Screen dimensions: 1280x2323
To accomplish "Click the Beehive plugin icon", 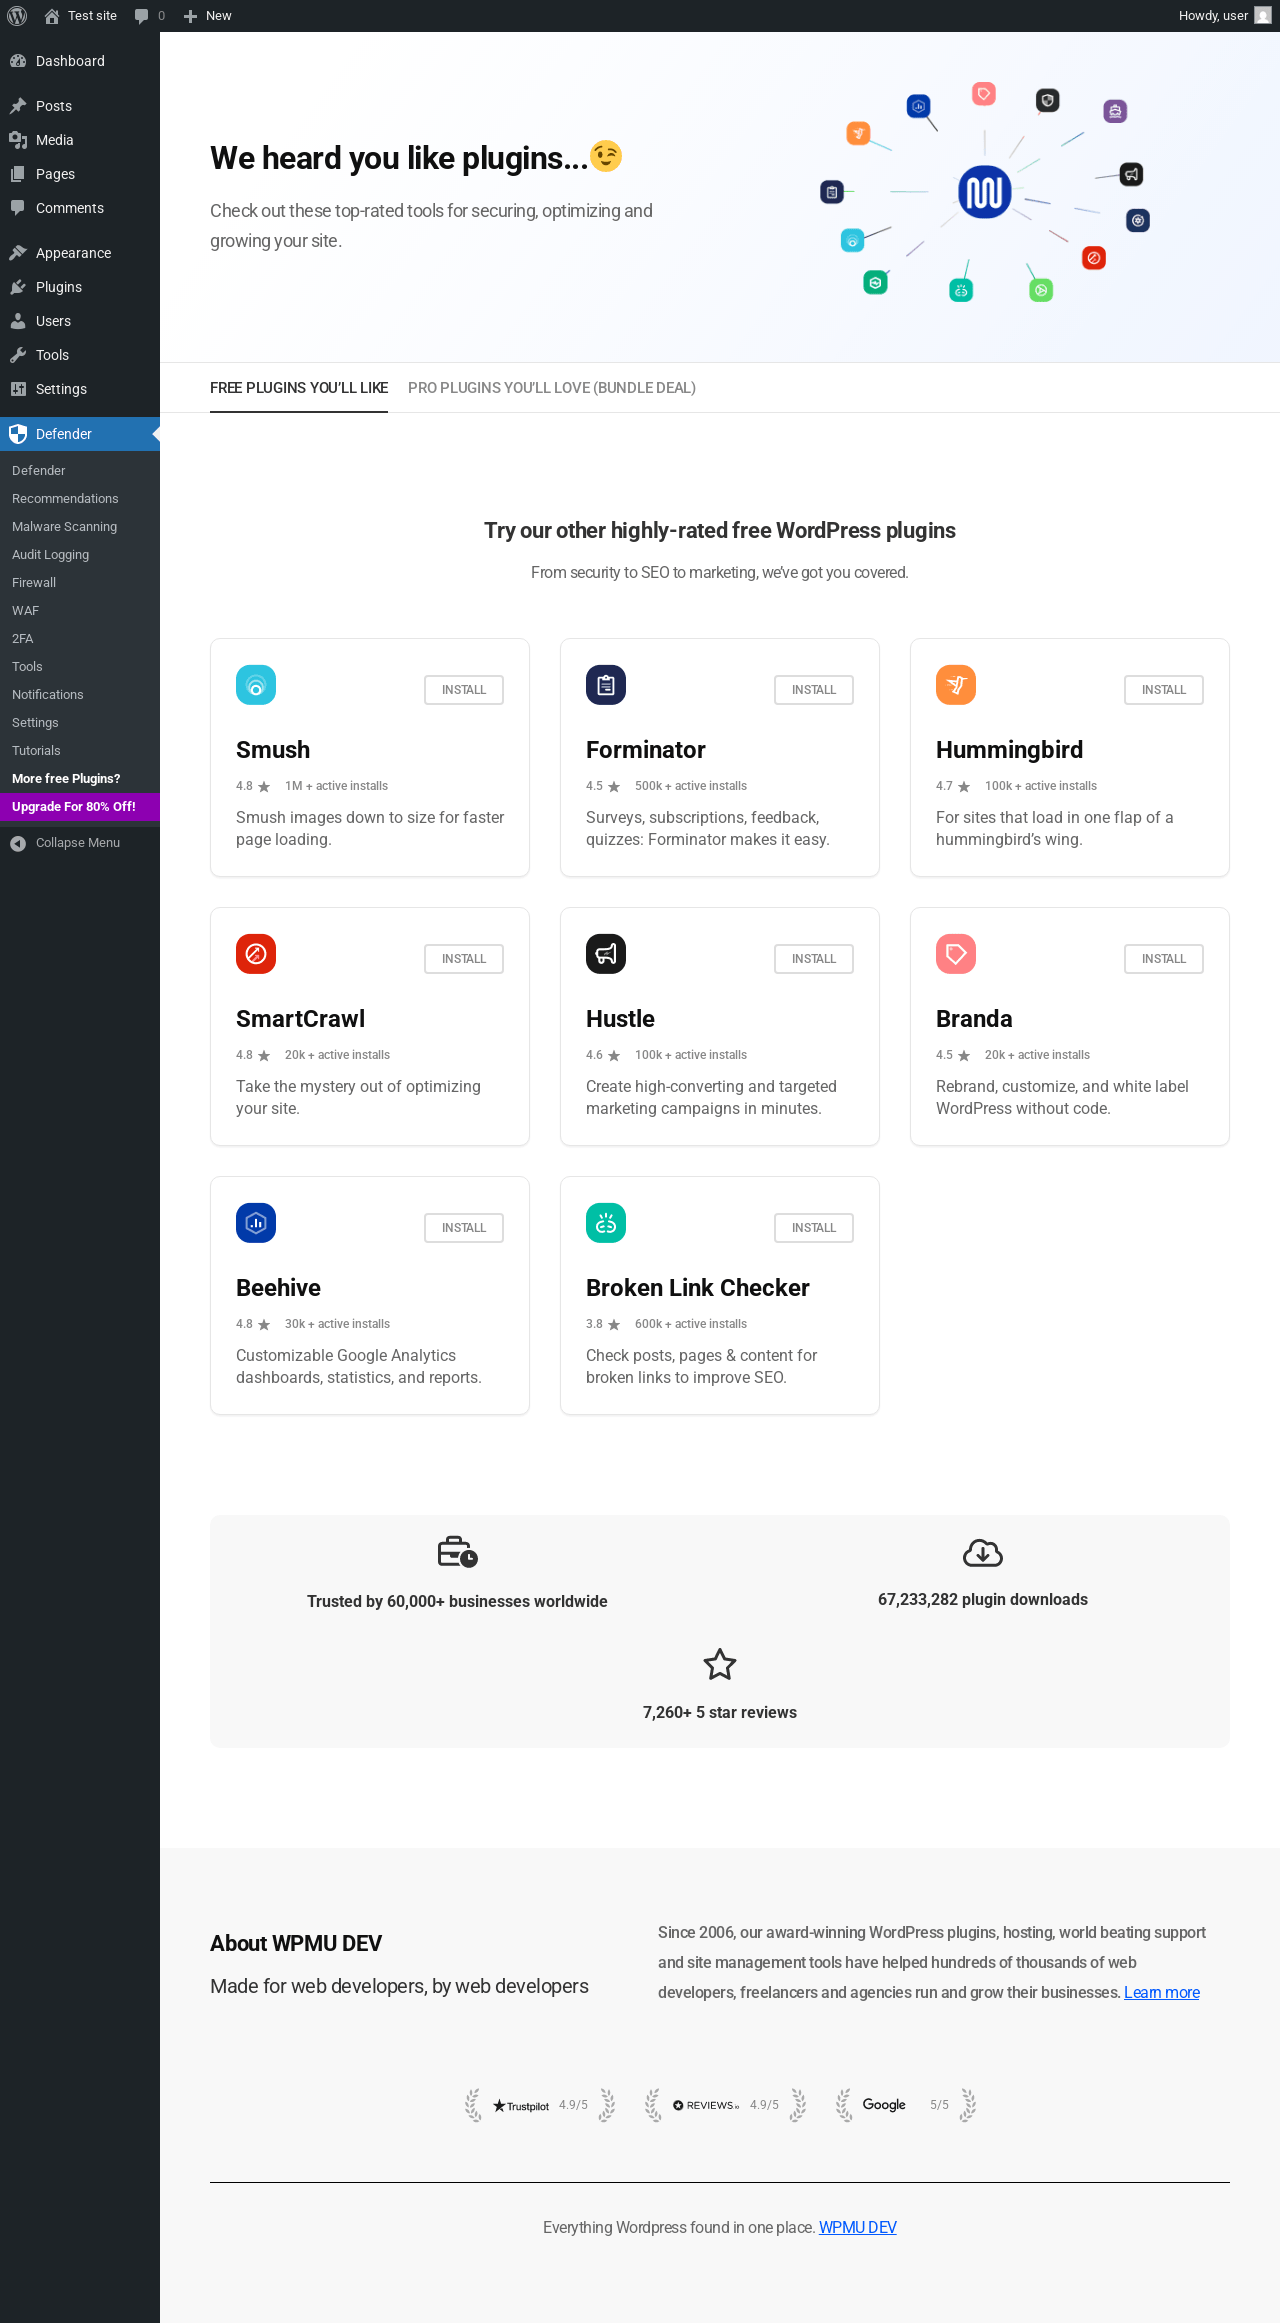I will pyautogui.click(x=256, y=1223).
